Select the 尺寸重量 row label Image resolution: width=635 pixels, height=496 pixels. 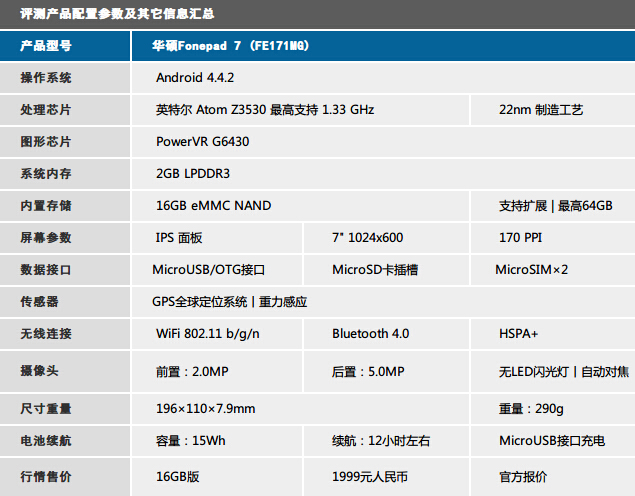(x=65, y=409)
